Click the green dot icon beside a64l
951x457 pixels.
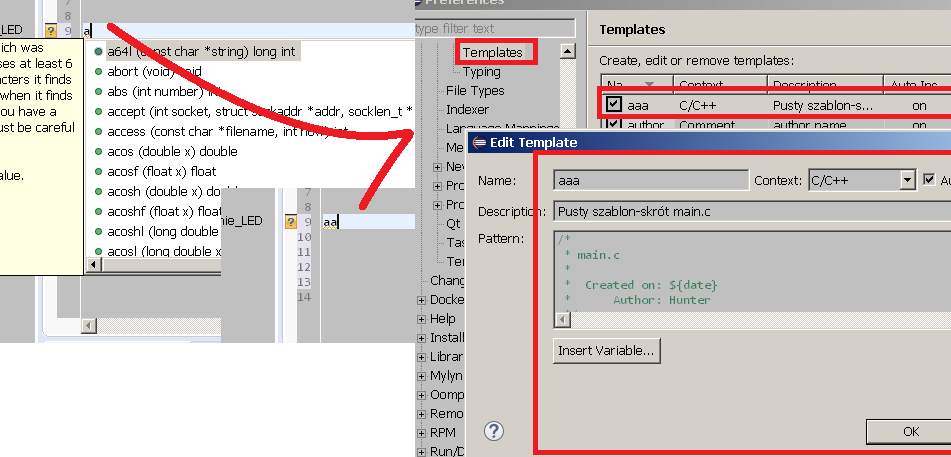click(x=98, y=52)
